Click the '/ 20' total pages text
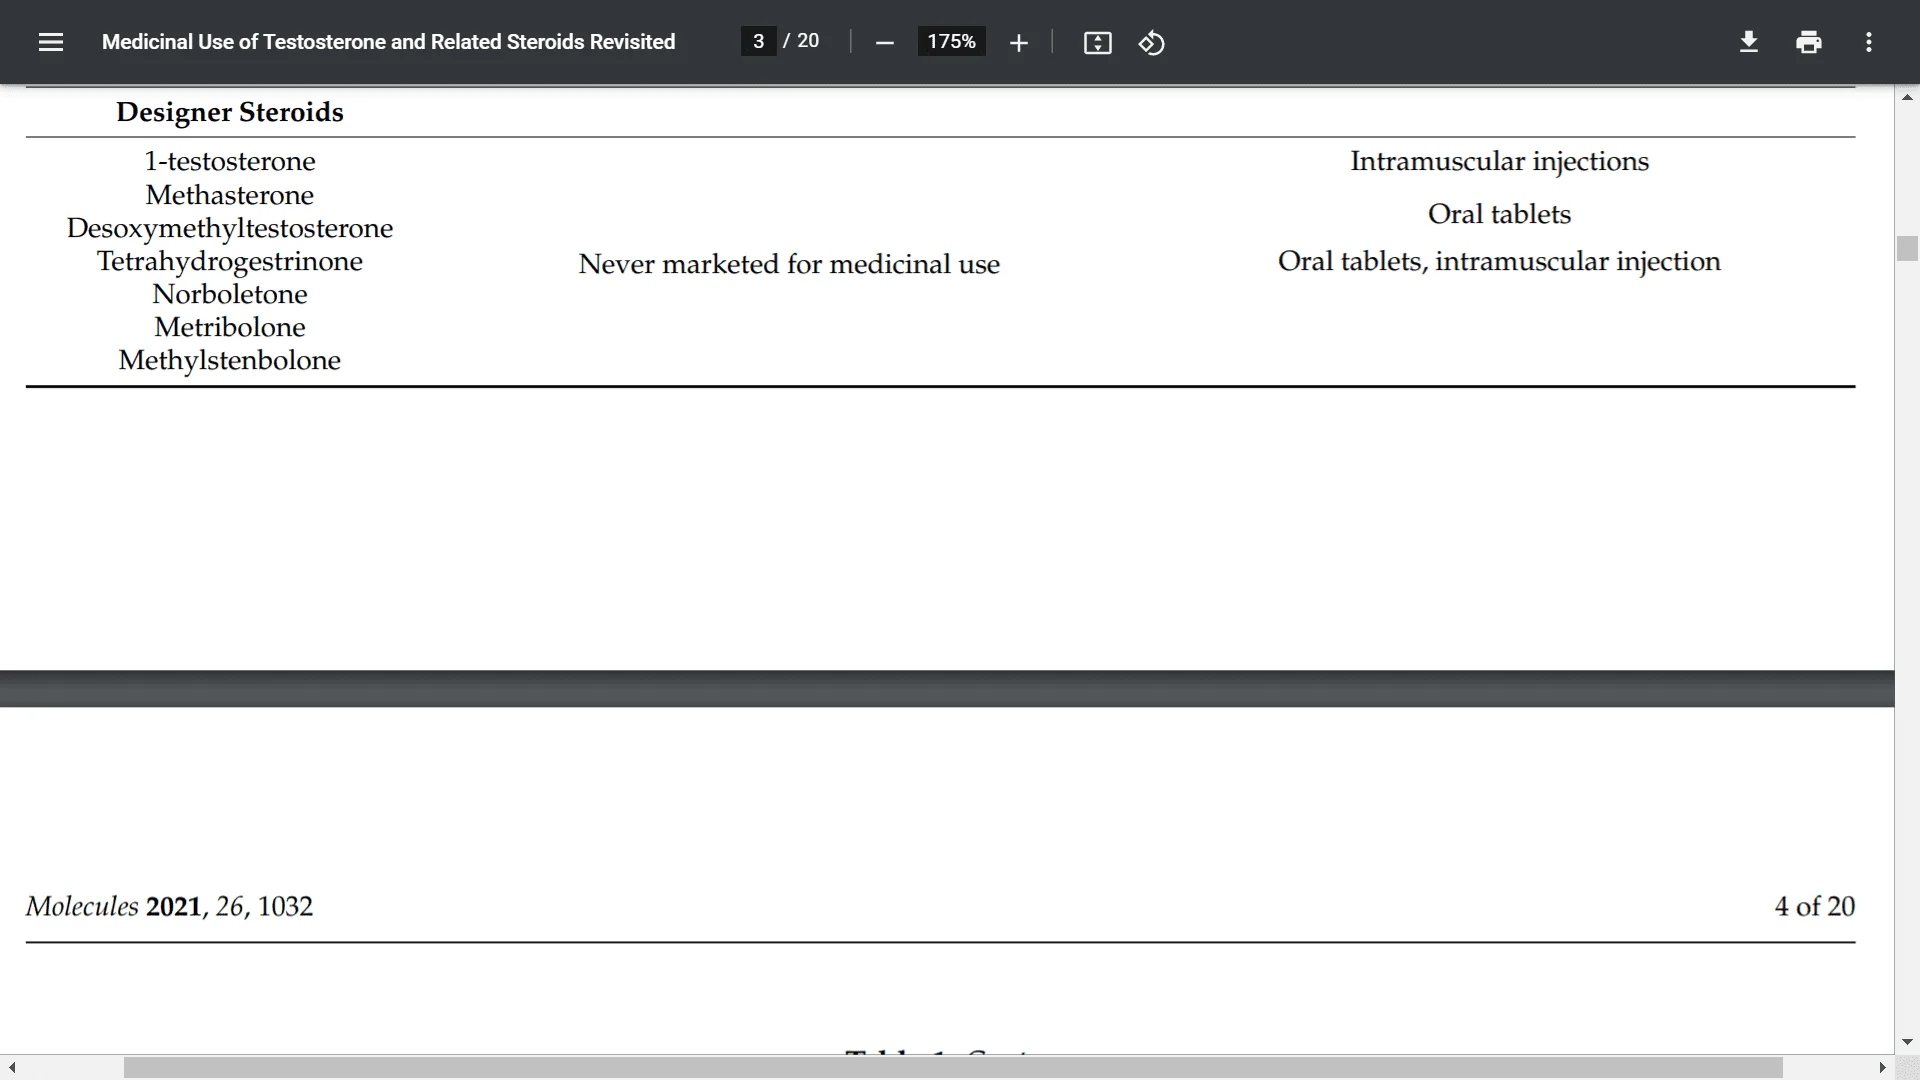 pos(801,41)
